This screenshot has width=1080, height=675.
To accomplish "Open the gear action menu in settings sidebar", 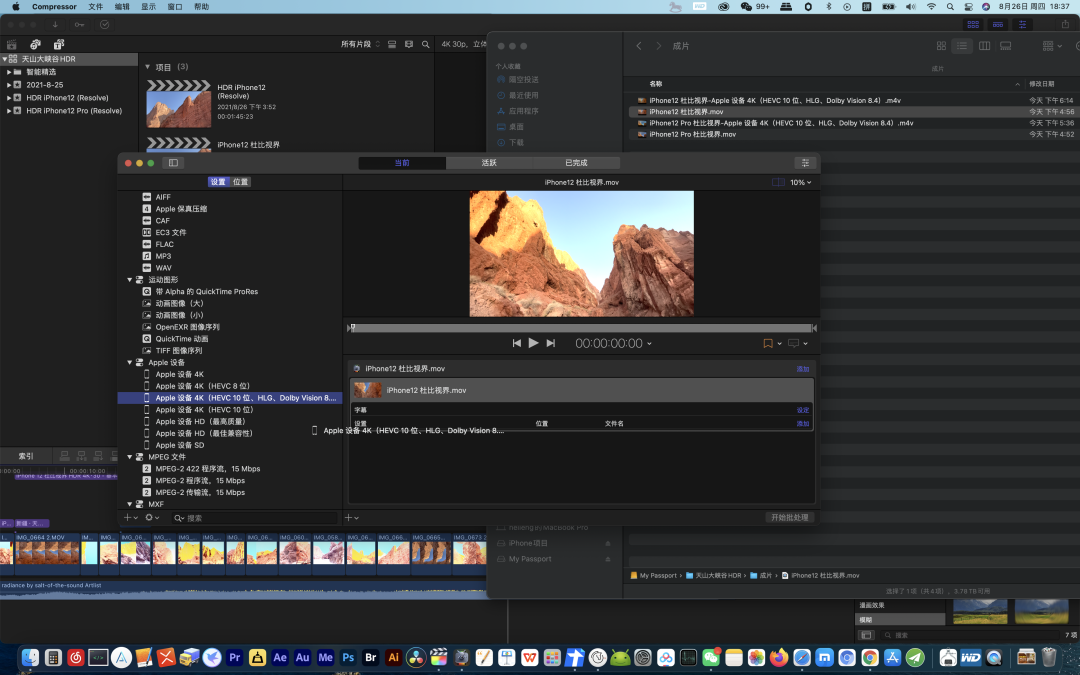I will tap(152, 517).
